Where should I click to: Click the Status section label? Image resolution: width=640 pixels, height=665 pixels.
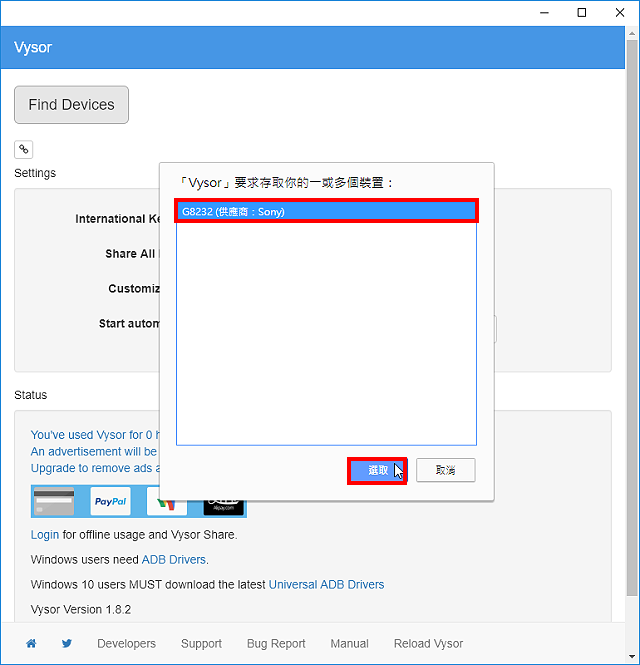[x=31, y=395]
